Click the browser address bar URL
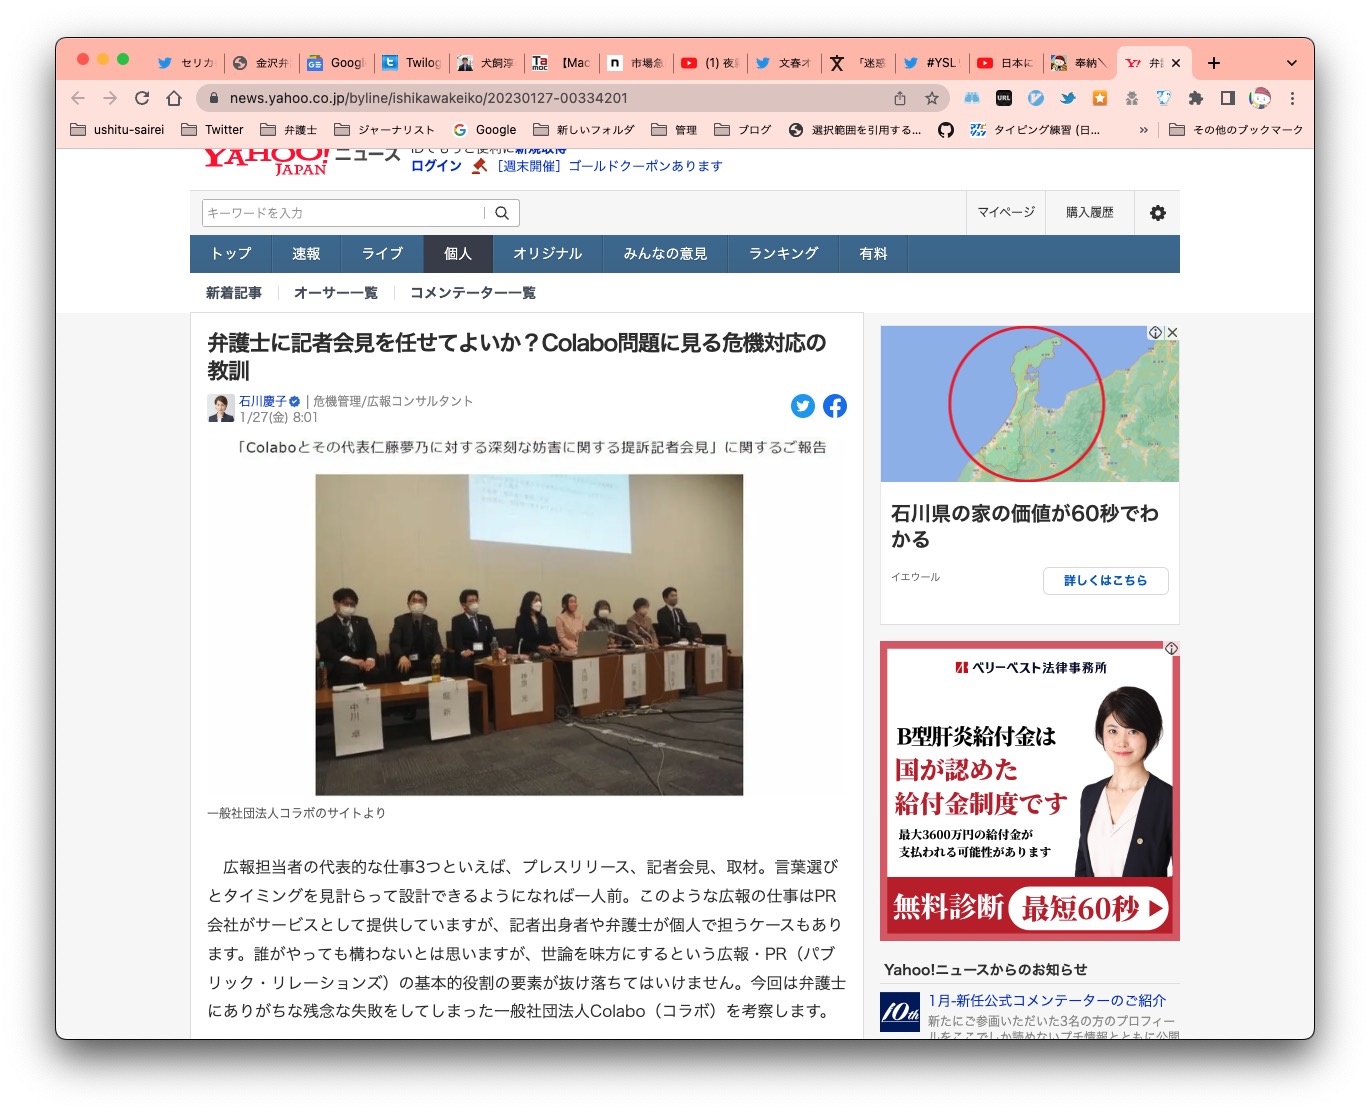Viewport: 1370px width, 1113px height. point(429,98)
